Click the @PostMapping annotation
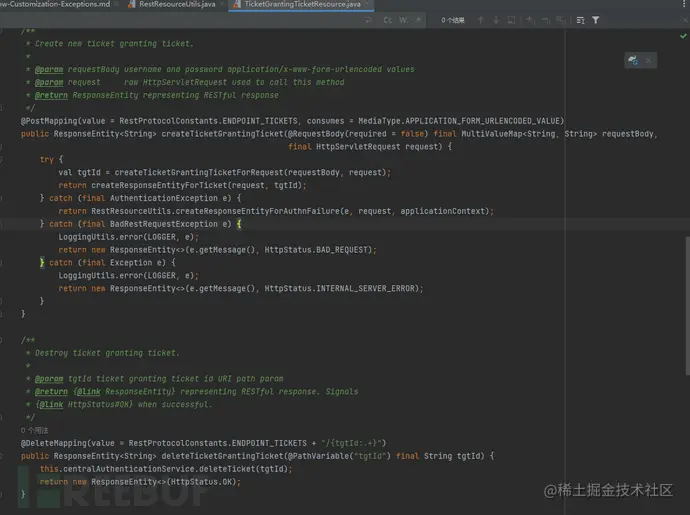This screenshot has width=690, height=515. (x=48, y=121)
